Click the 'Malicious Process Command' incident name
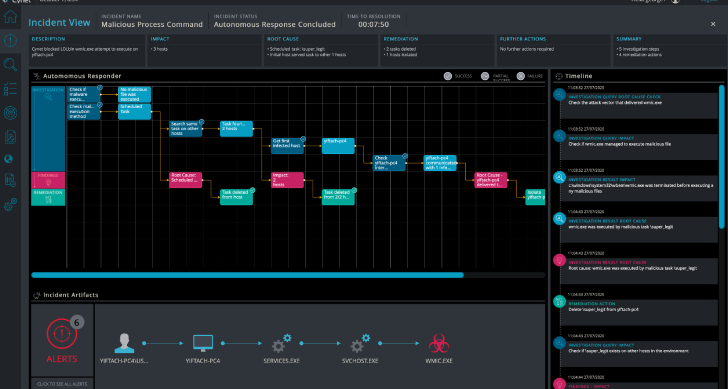Viewport: 728px width, 389px height. point(152,25)
